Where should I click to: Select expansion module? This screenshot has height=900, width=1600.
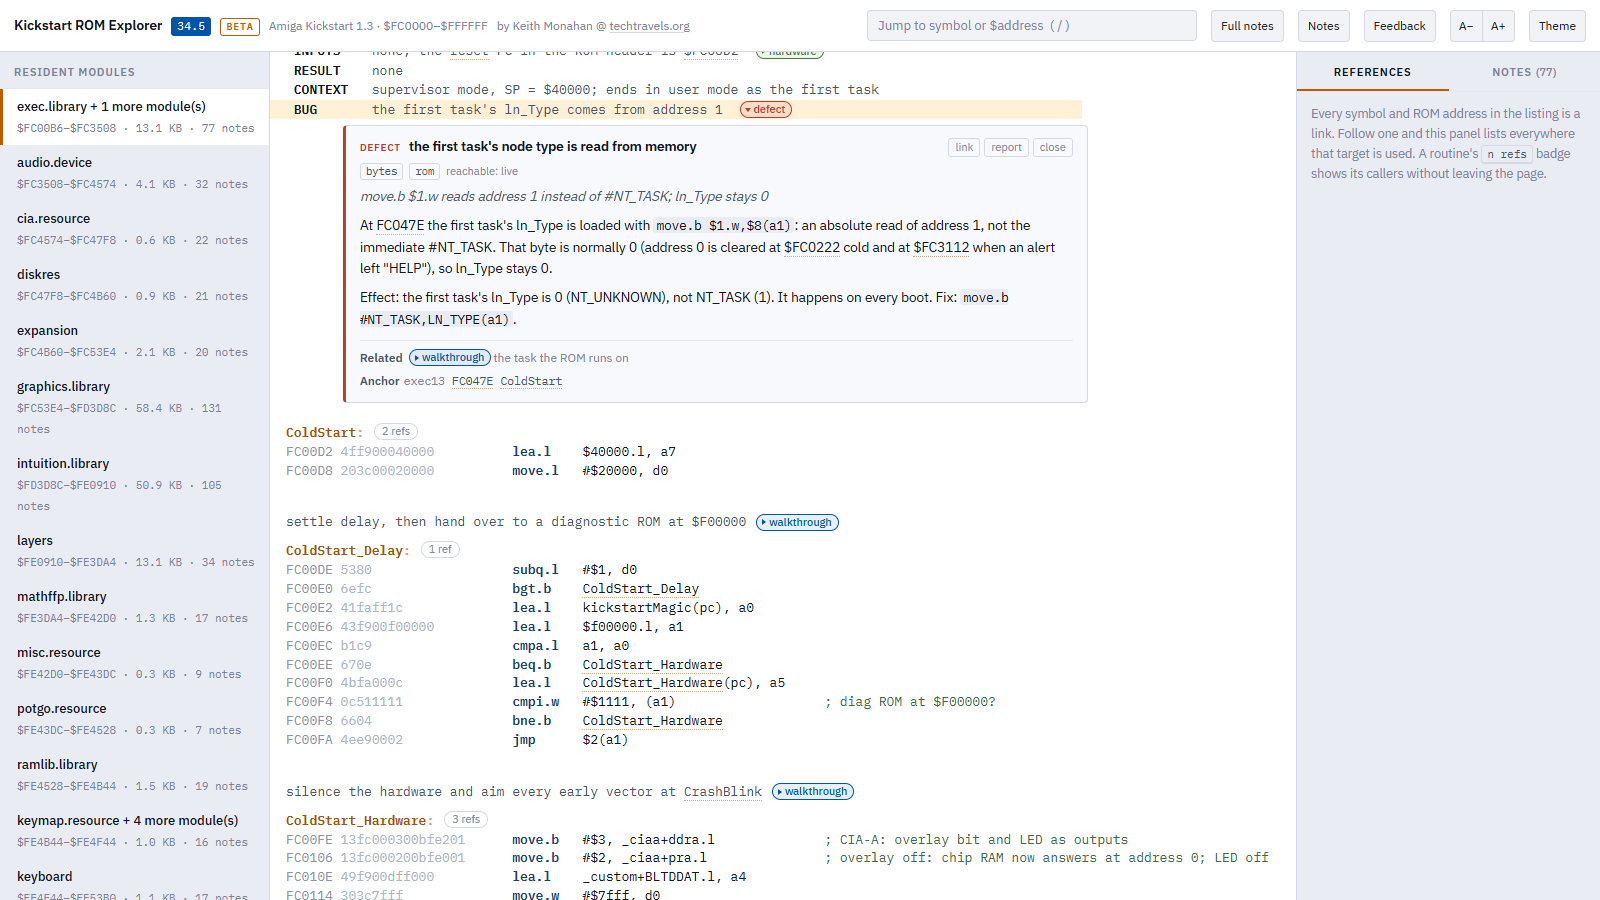coord(135,341)
